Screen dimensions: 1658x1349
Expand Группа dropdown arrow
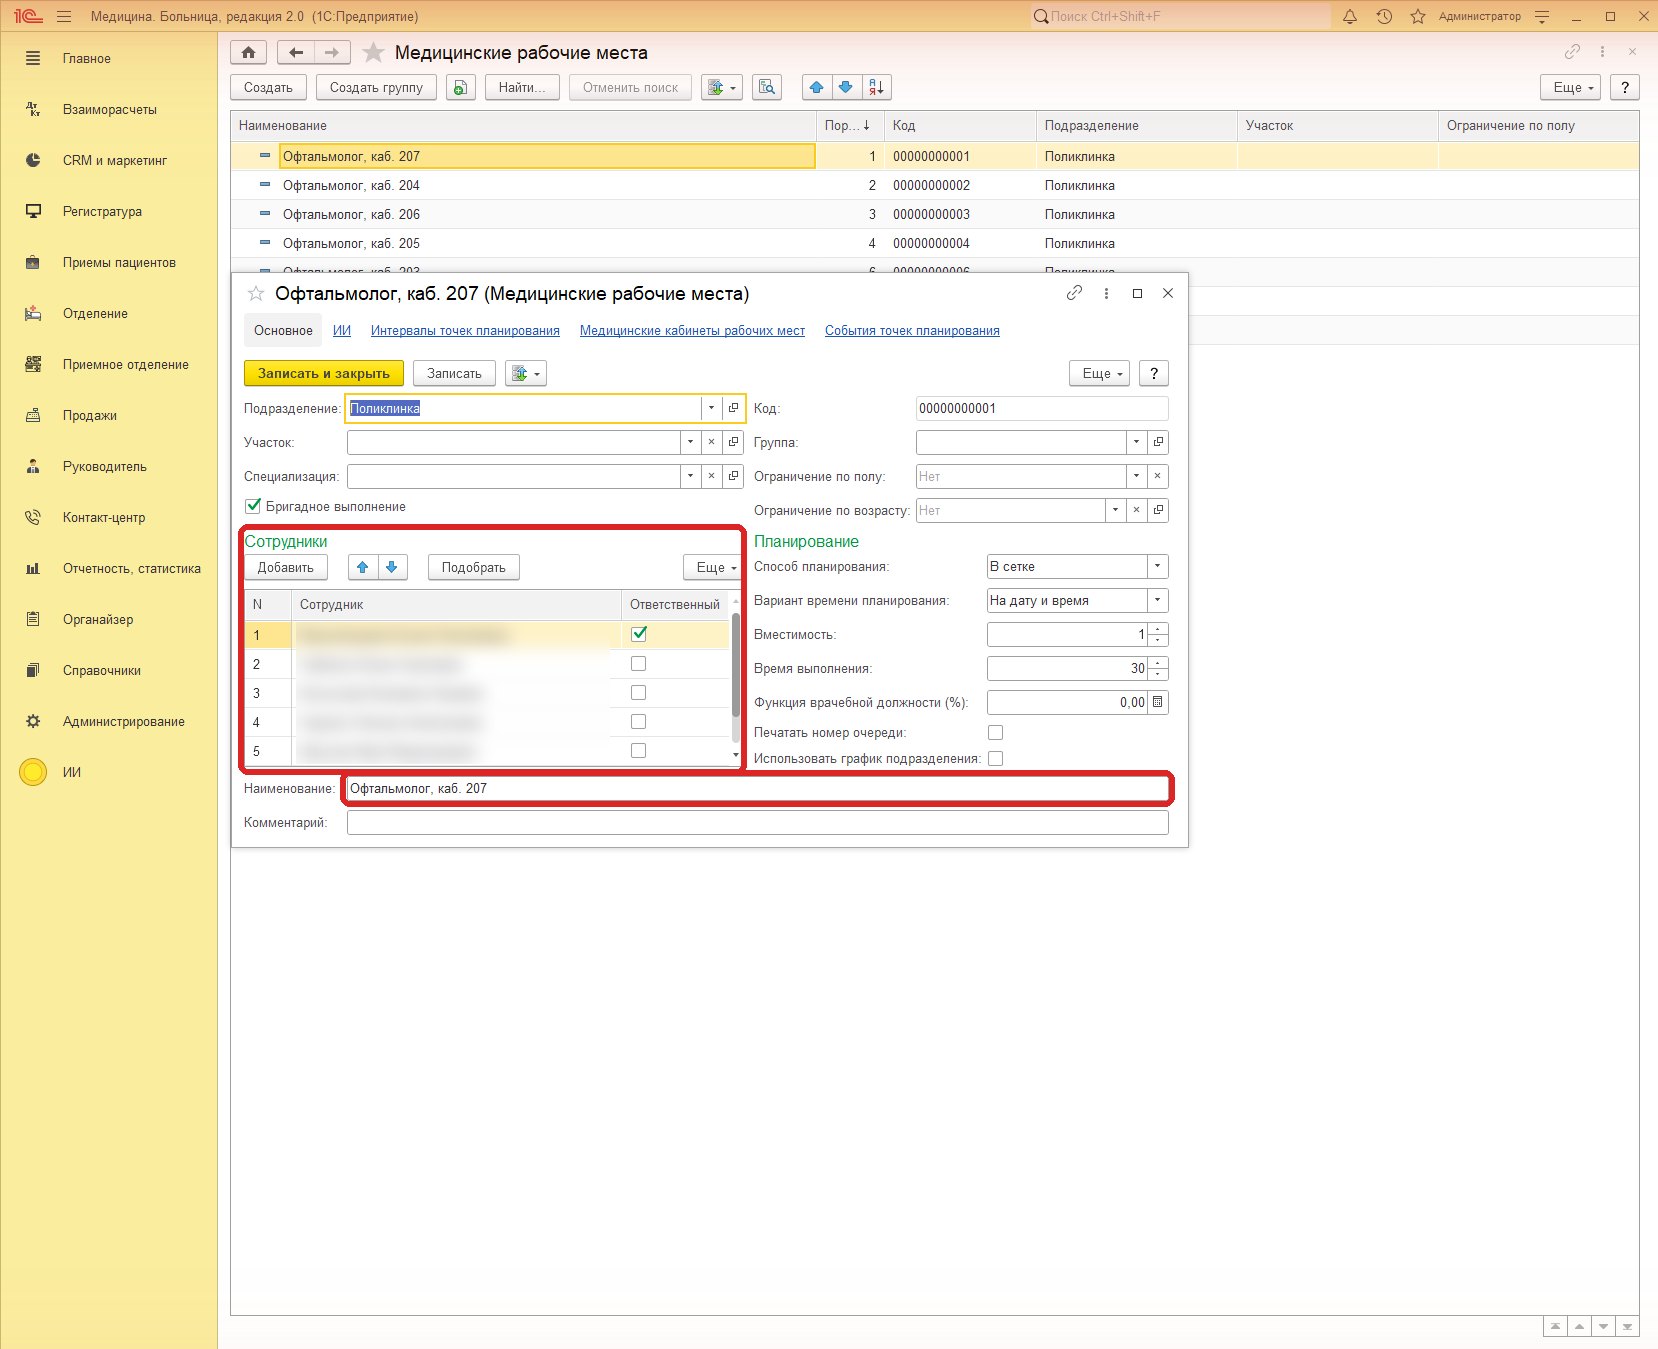[1136, 443]
